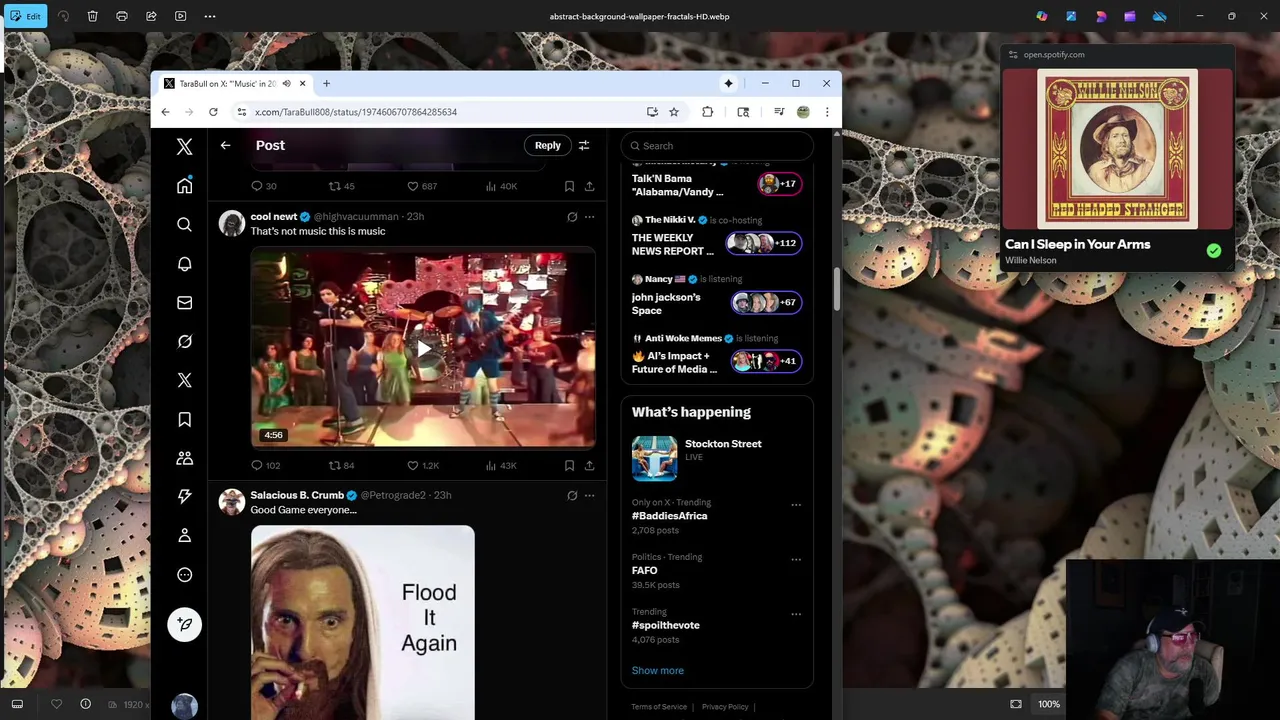The width and height of the screenshot is (1280, 720).
Task: Open the Stockton Street live event
Action: (x=716, y=457)
